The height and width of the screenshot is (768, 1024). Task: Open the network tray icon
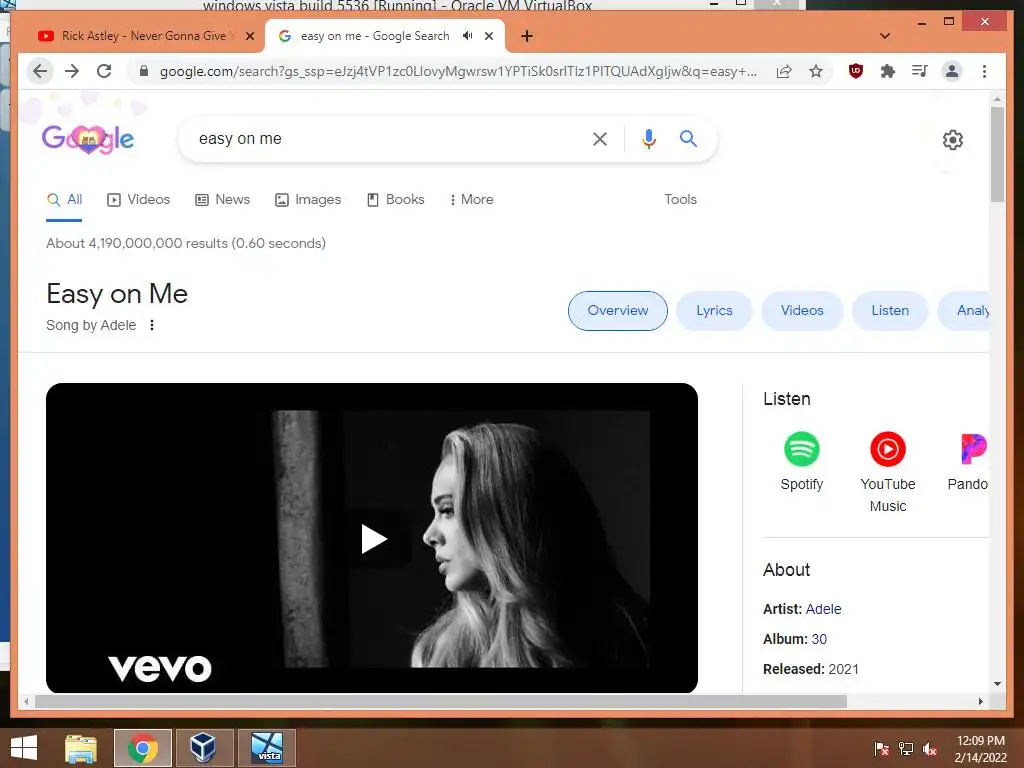906,749
